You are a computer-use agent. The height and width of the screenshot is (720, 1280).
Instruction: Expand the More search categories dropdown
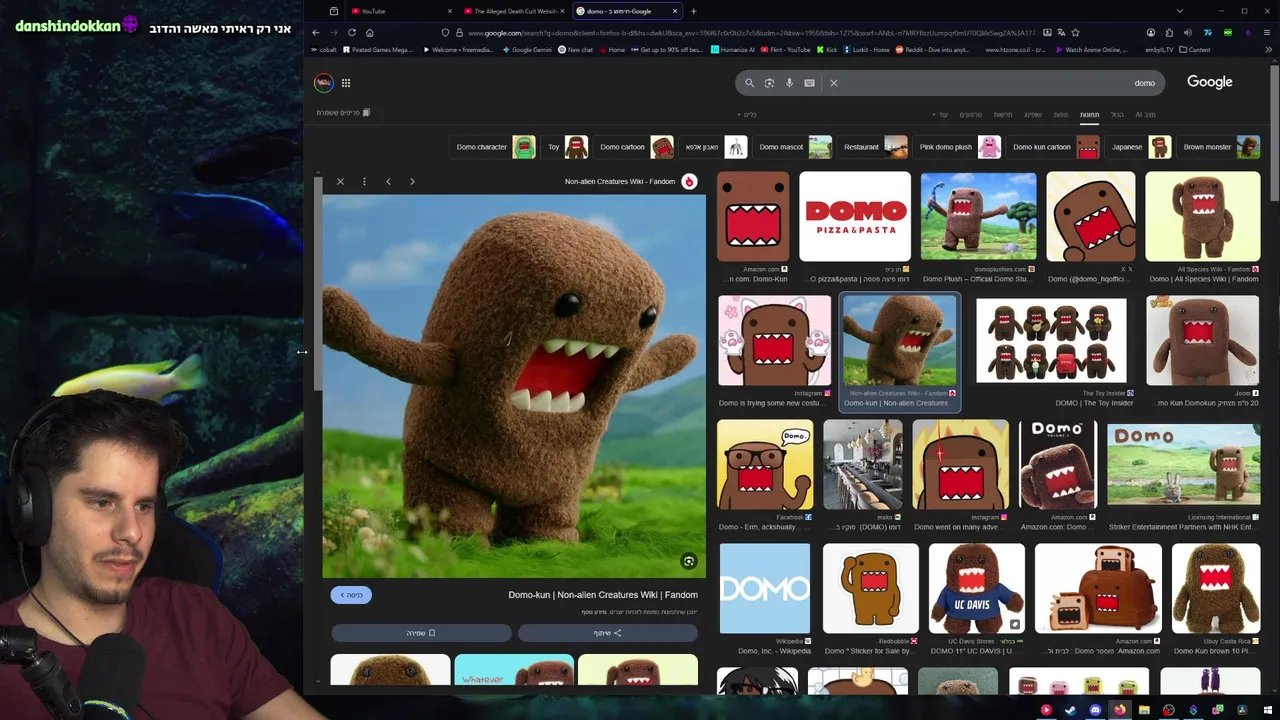coord(940,115)
